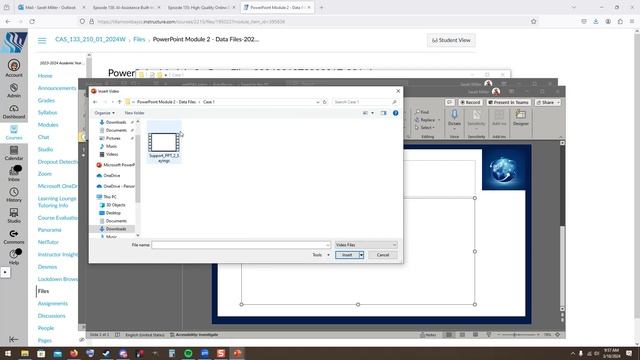Open Grades in the course menu
The height and width of the screenshot is (360, 640).
[x=46, y=100]
